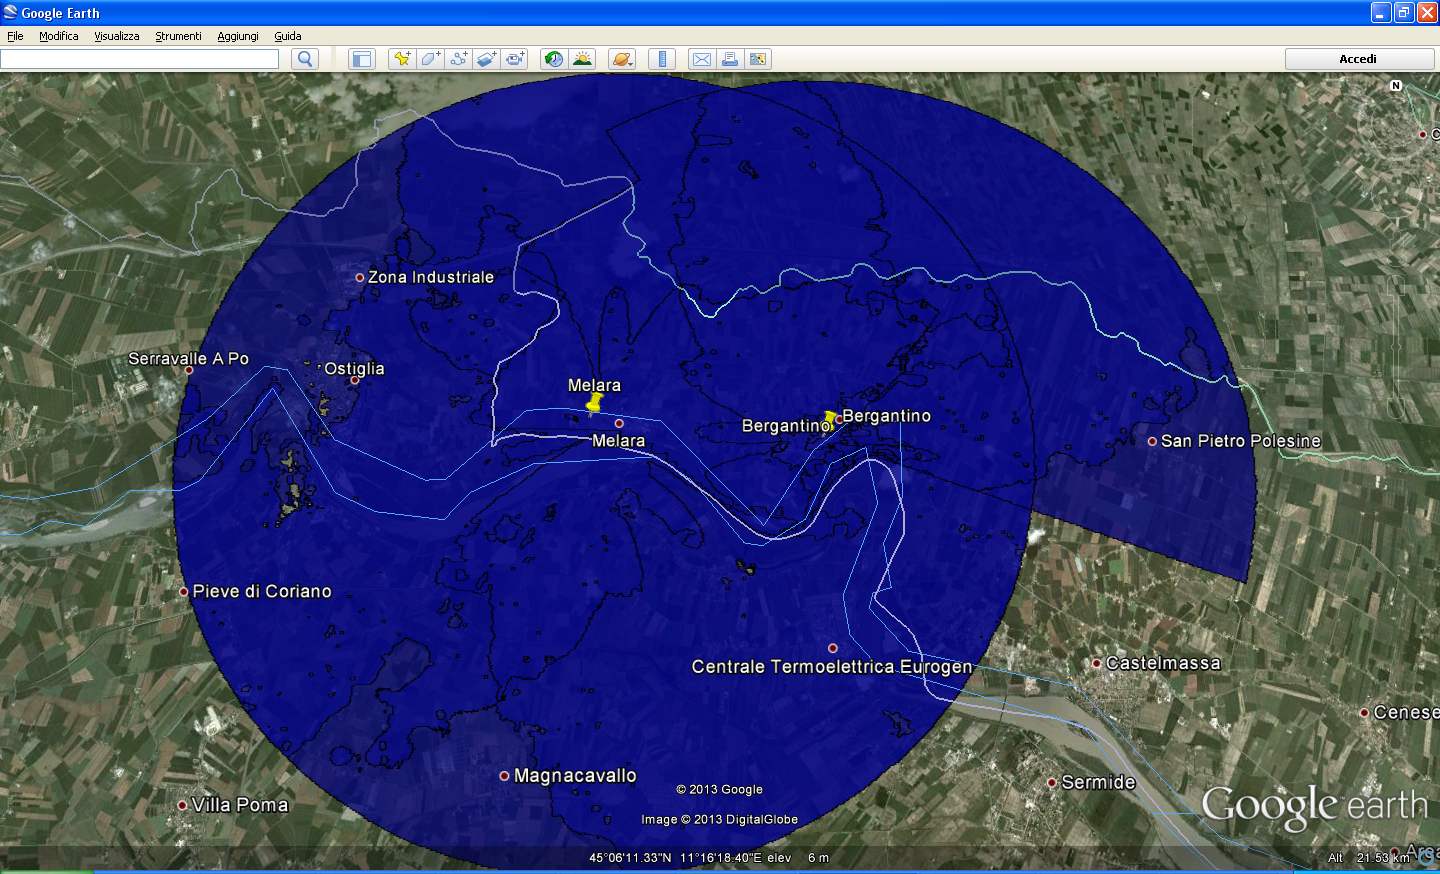This screenshot has width=1440, height=874.
Task: Expand the Aggiungi menu
Action: (238, 36)
